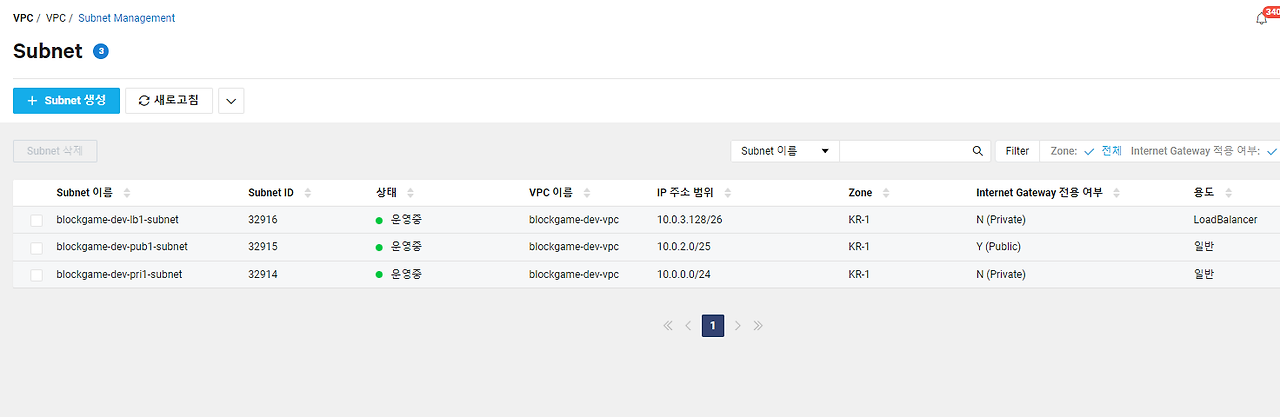Viewport: 1280px width, 417px height.
Task: Click VPC name in the 32916 row
Action: point(574,220)
